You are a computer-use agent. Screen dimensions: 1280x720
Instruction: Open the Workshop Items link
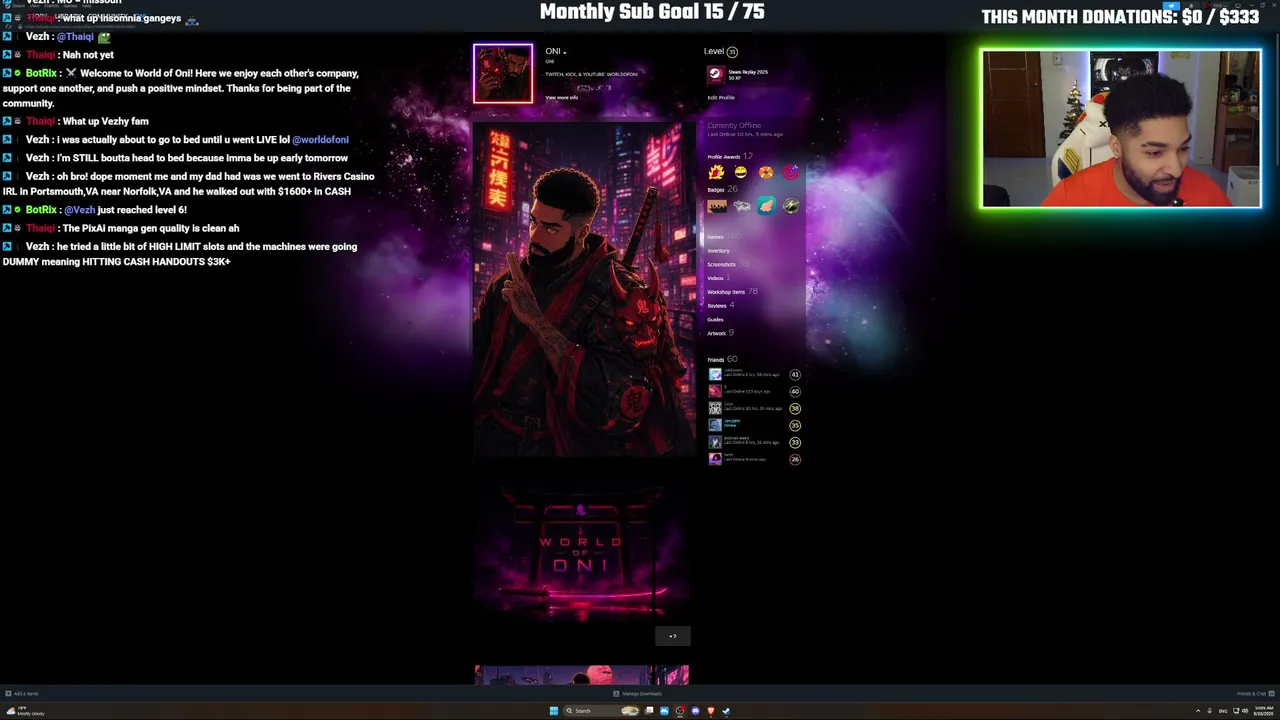point(726,292)
